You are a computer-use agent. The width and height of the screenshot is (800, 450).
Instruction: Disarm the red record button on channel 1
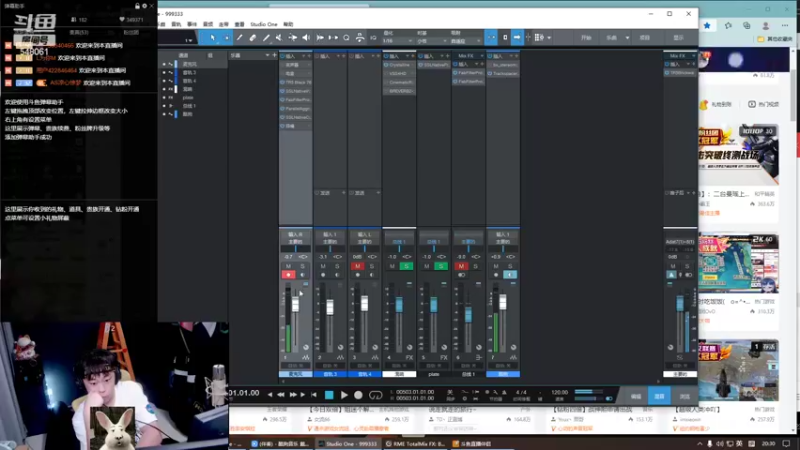tap(288, 275)
